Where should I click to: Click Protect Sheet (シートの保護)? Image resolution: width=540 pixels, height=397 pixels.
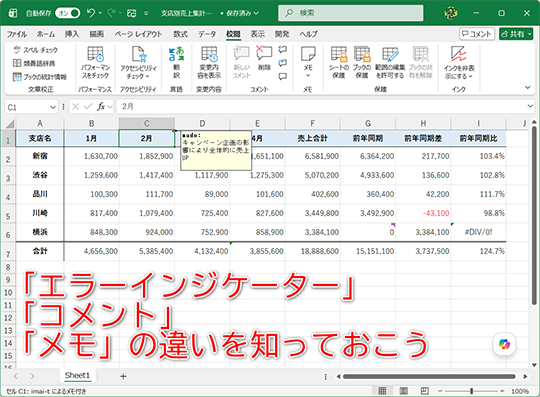pyautogui.click(x=339, y=63)
